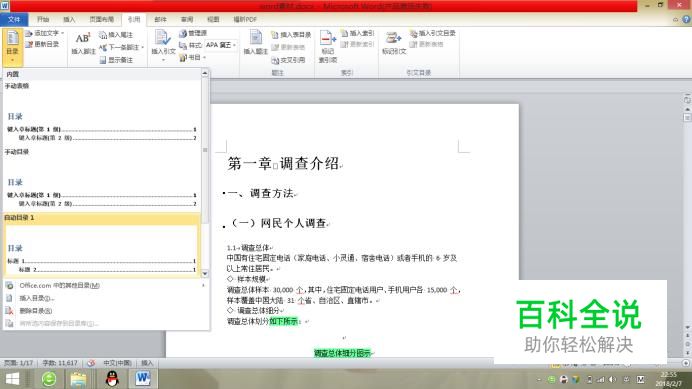The image size is (692, 389).
Task: Switch to the 福昕PDF tab
Action: pyautogui.click(x=245, y=19)
